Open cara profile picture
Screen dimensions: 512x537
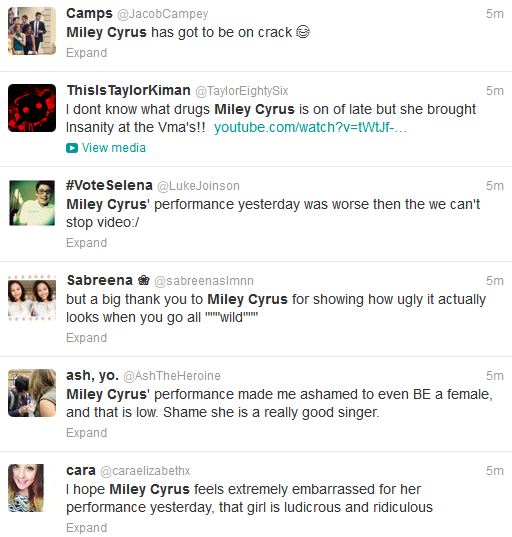coord(26,488)
